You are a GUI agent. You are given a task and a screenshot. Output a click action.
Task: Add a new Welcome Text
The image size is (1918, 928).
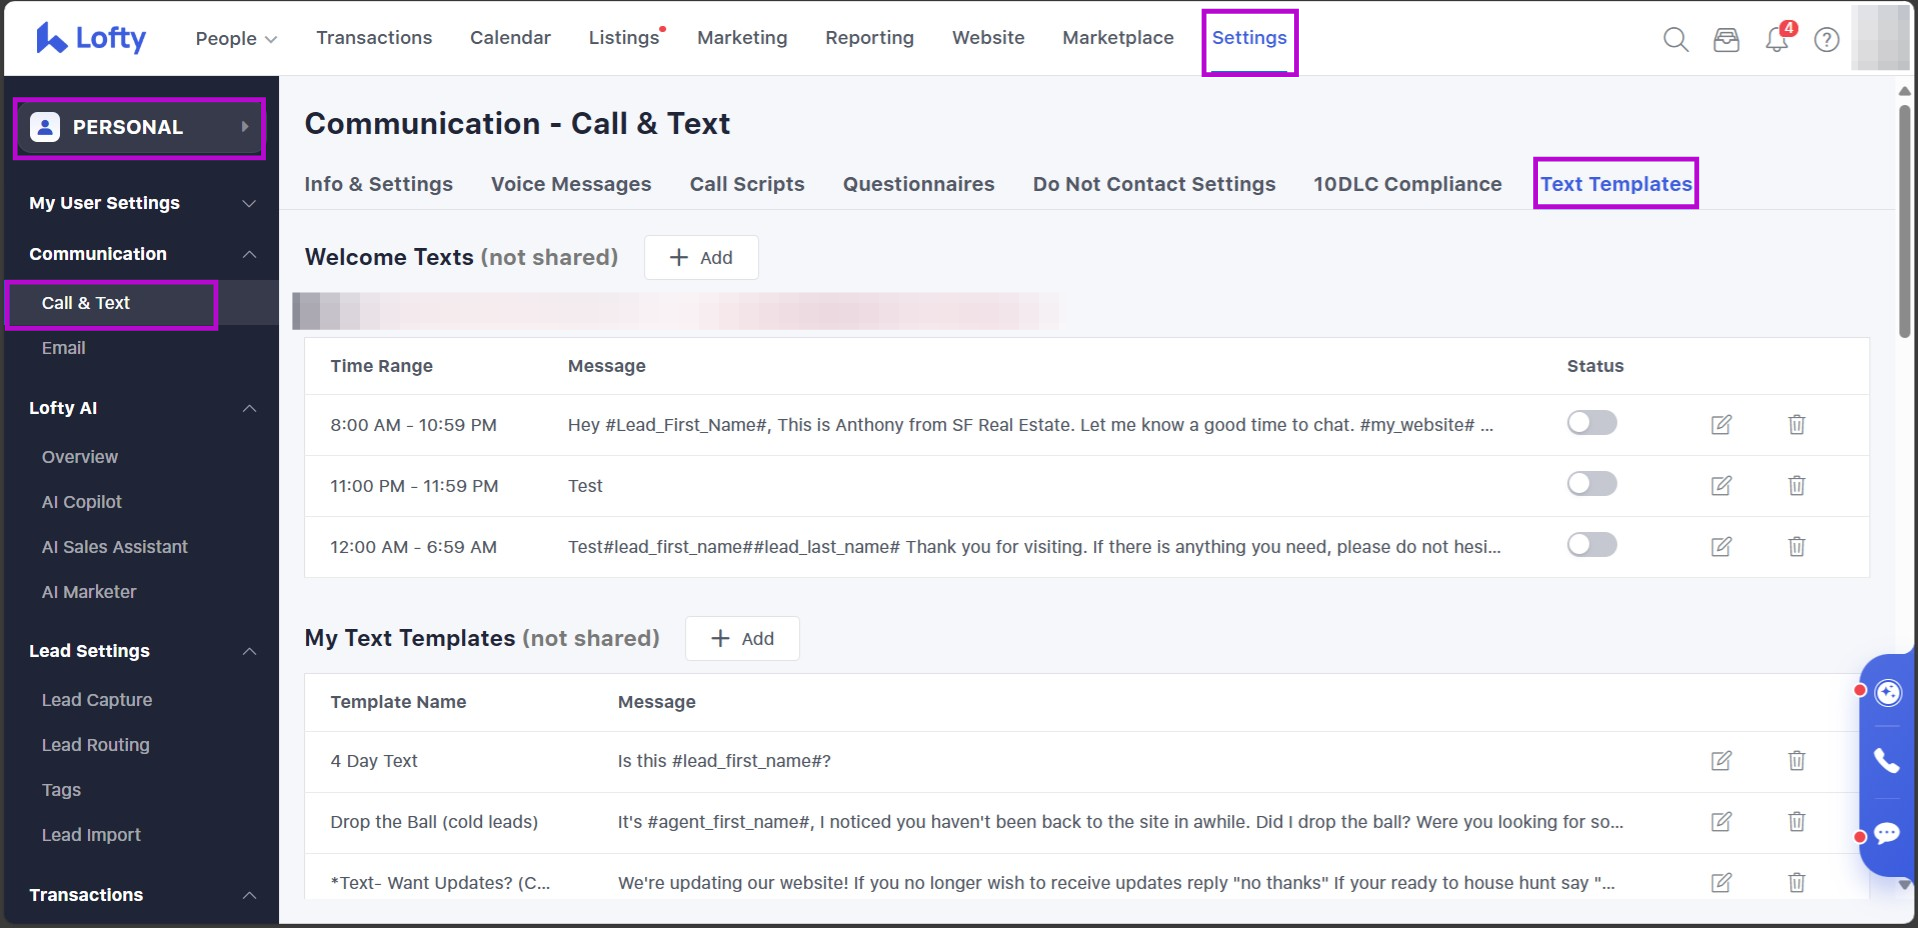(x=701, y=258)
